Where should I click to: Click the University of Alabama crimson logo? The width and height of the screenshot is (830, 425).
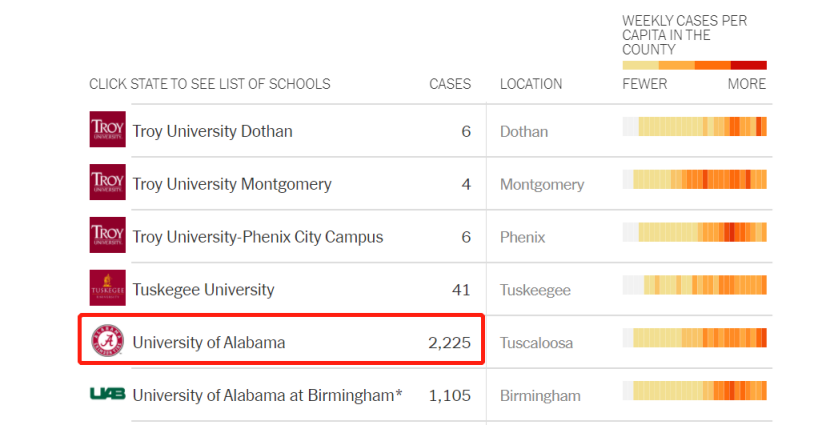pyautogui.click(x=107, y=341)
